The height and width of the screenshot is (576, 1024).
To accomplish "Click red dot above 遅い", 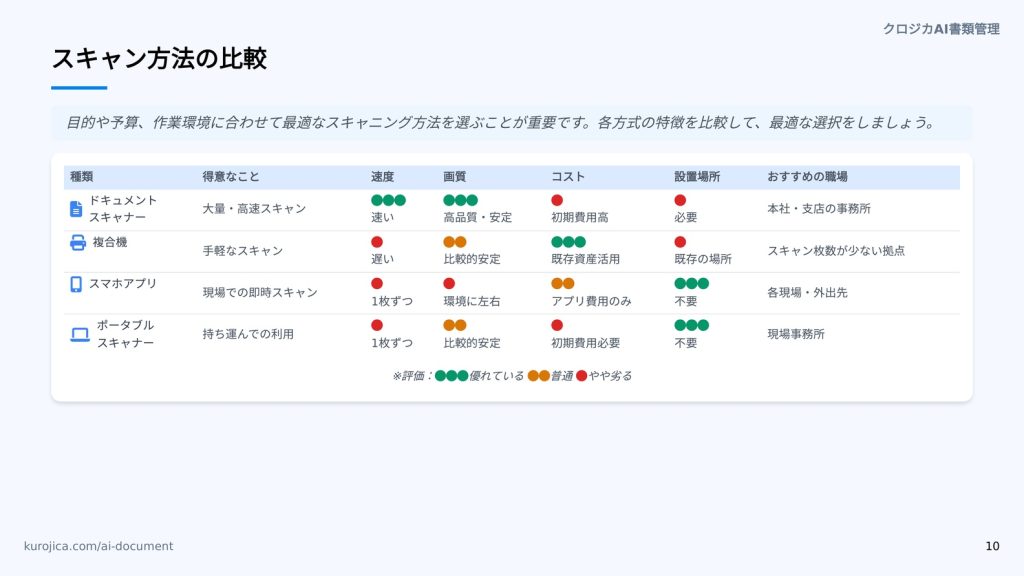I will point(377,242).
